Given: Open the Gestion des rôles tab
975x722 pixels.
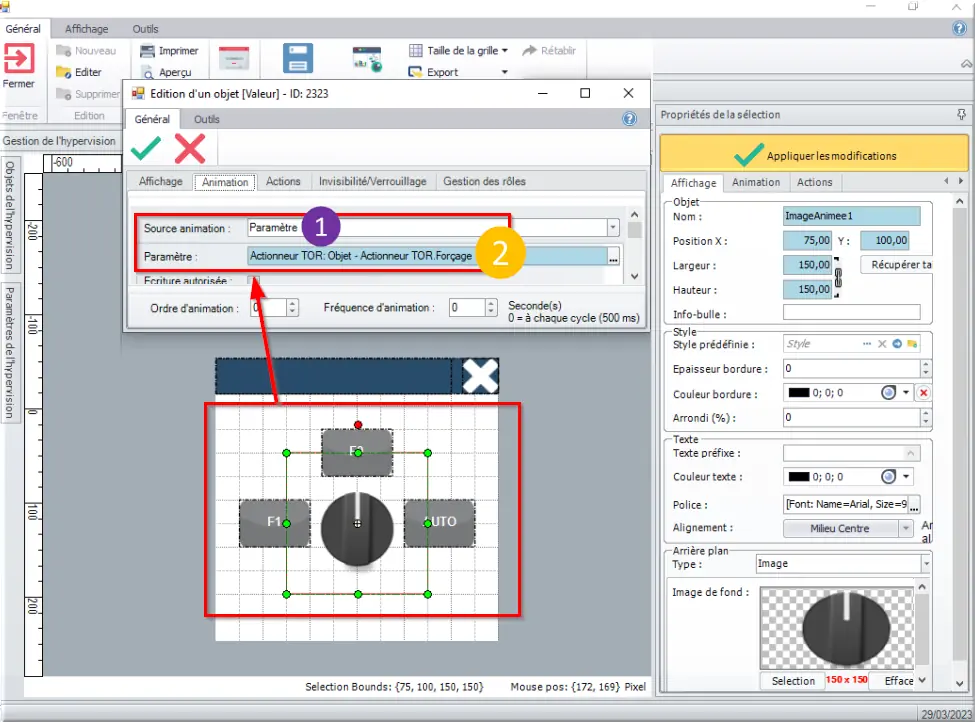Looking at the screenshot, I should [484, 182].
